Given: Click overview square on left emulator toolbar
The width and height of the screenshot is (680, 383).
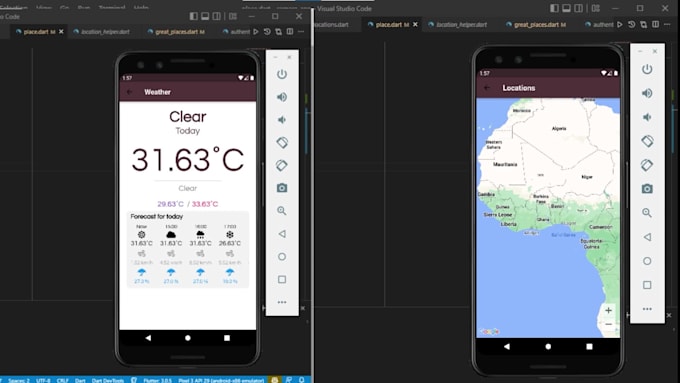Looking at the screenshot, I should tap(282, 279).
